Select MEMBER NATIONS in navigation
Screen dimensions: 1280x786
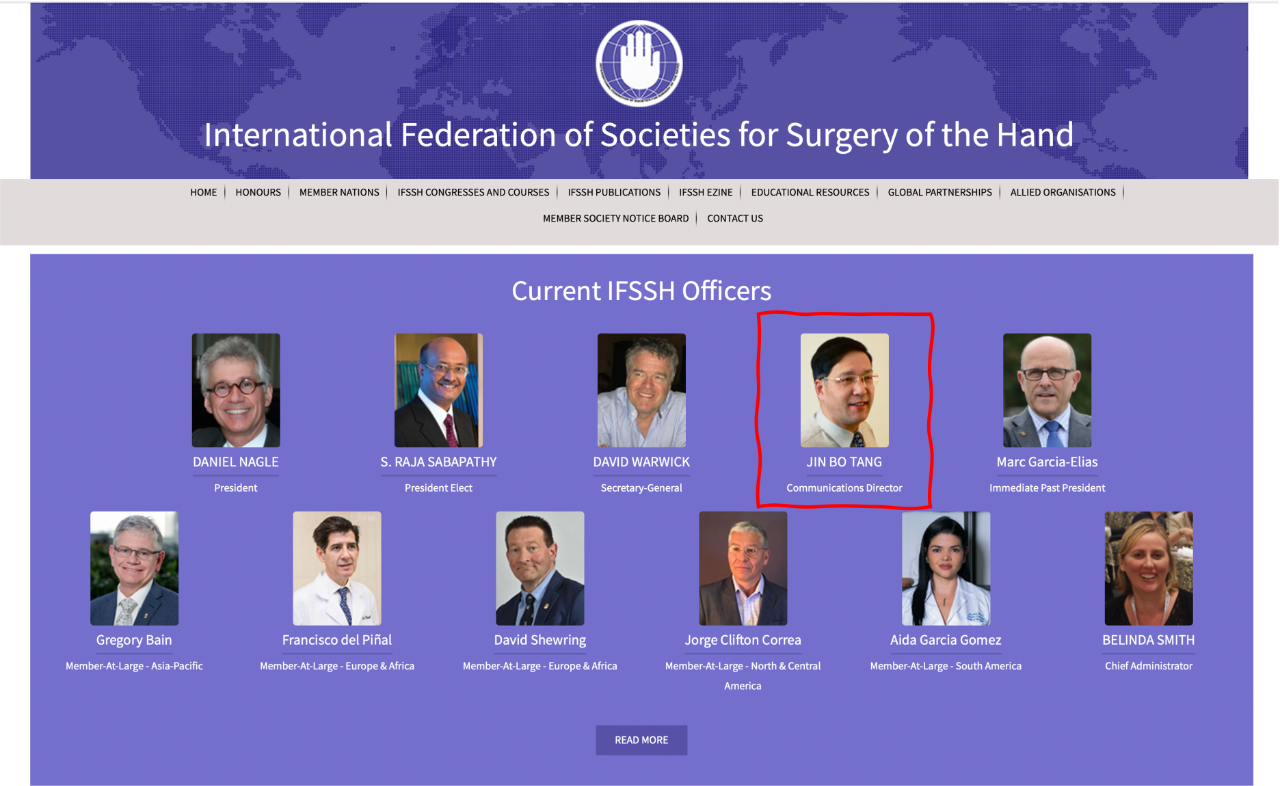(x=339, y=192)
